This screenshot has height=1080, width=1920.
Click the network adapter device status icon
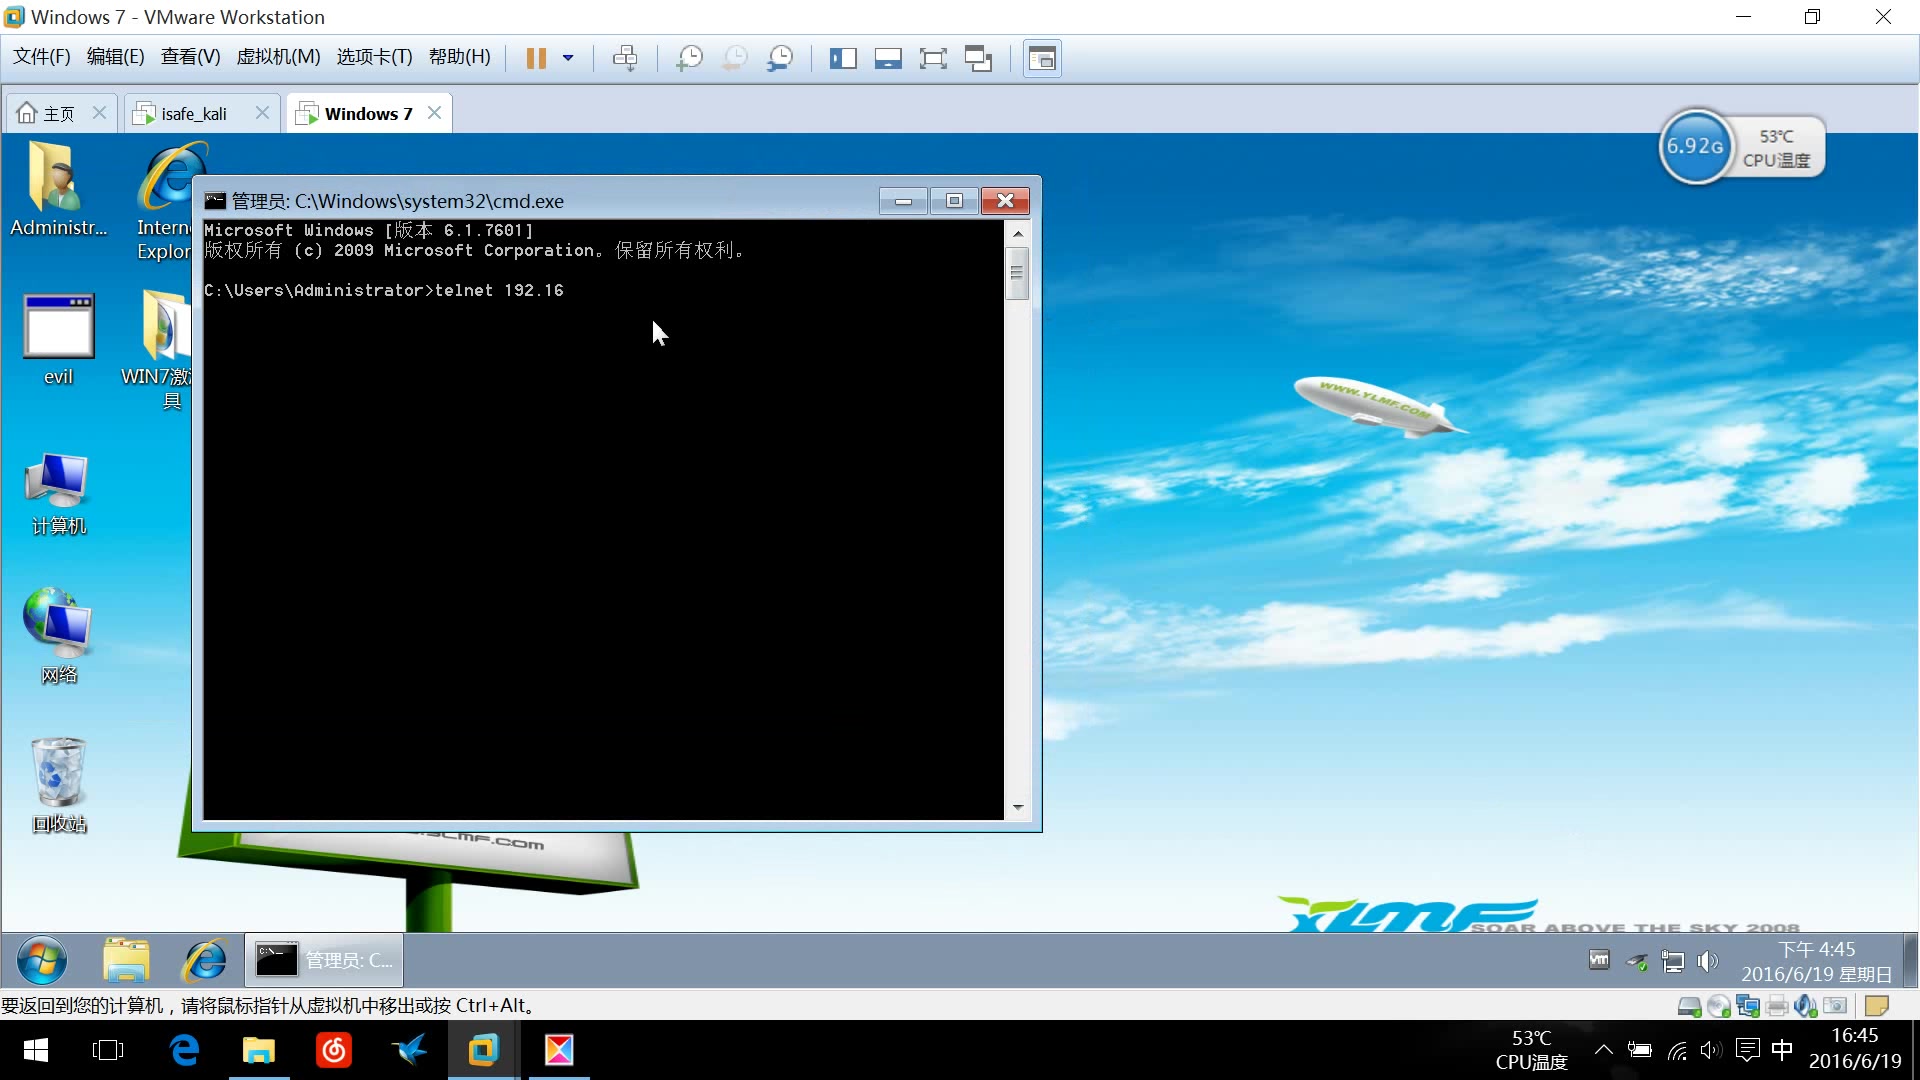[1748, 1006]
